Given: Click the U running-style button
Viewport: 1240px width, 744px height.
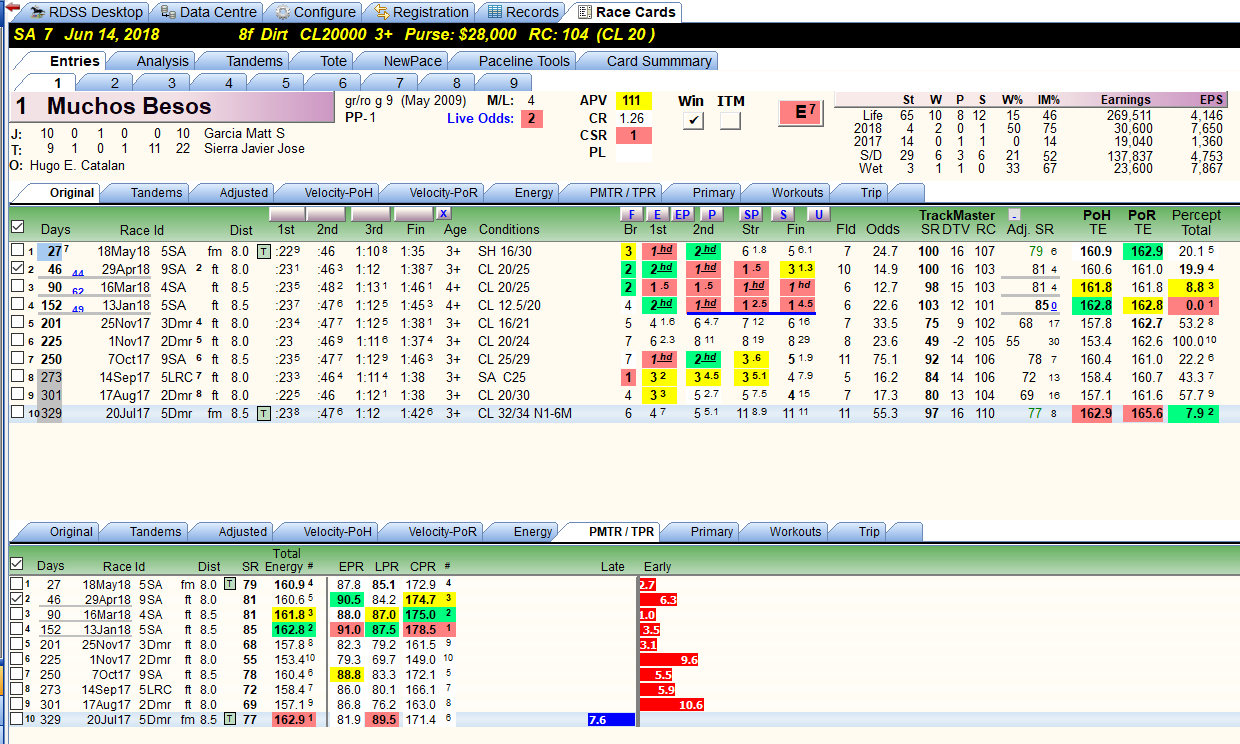Looking at the screenshot, I should [x=818, y=214].
